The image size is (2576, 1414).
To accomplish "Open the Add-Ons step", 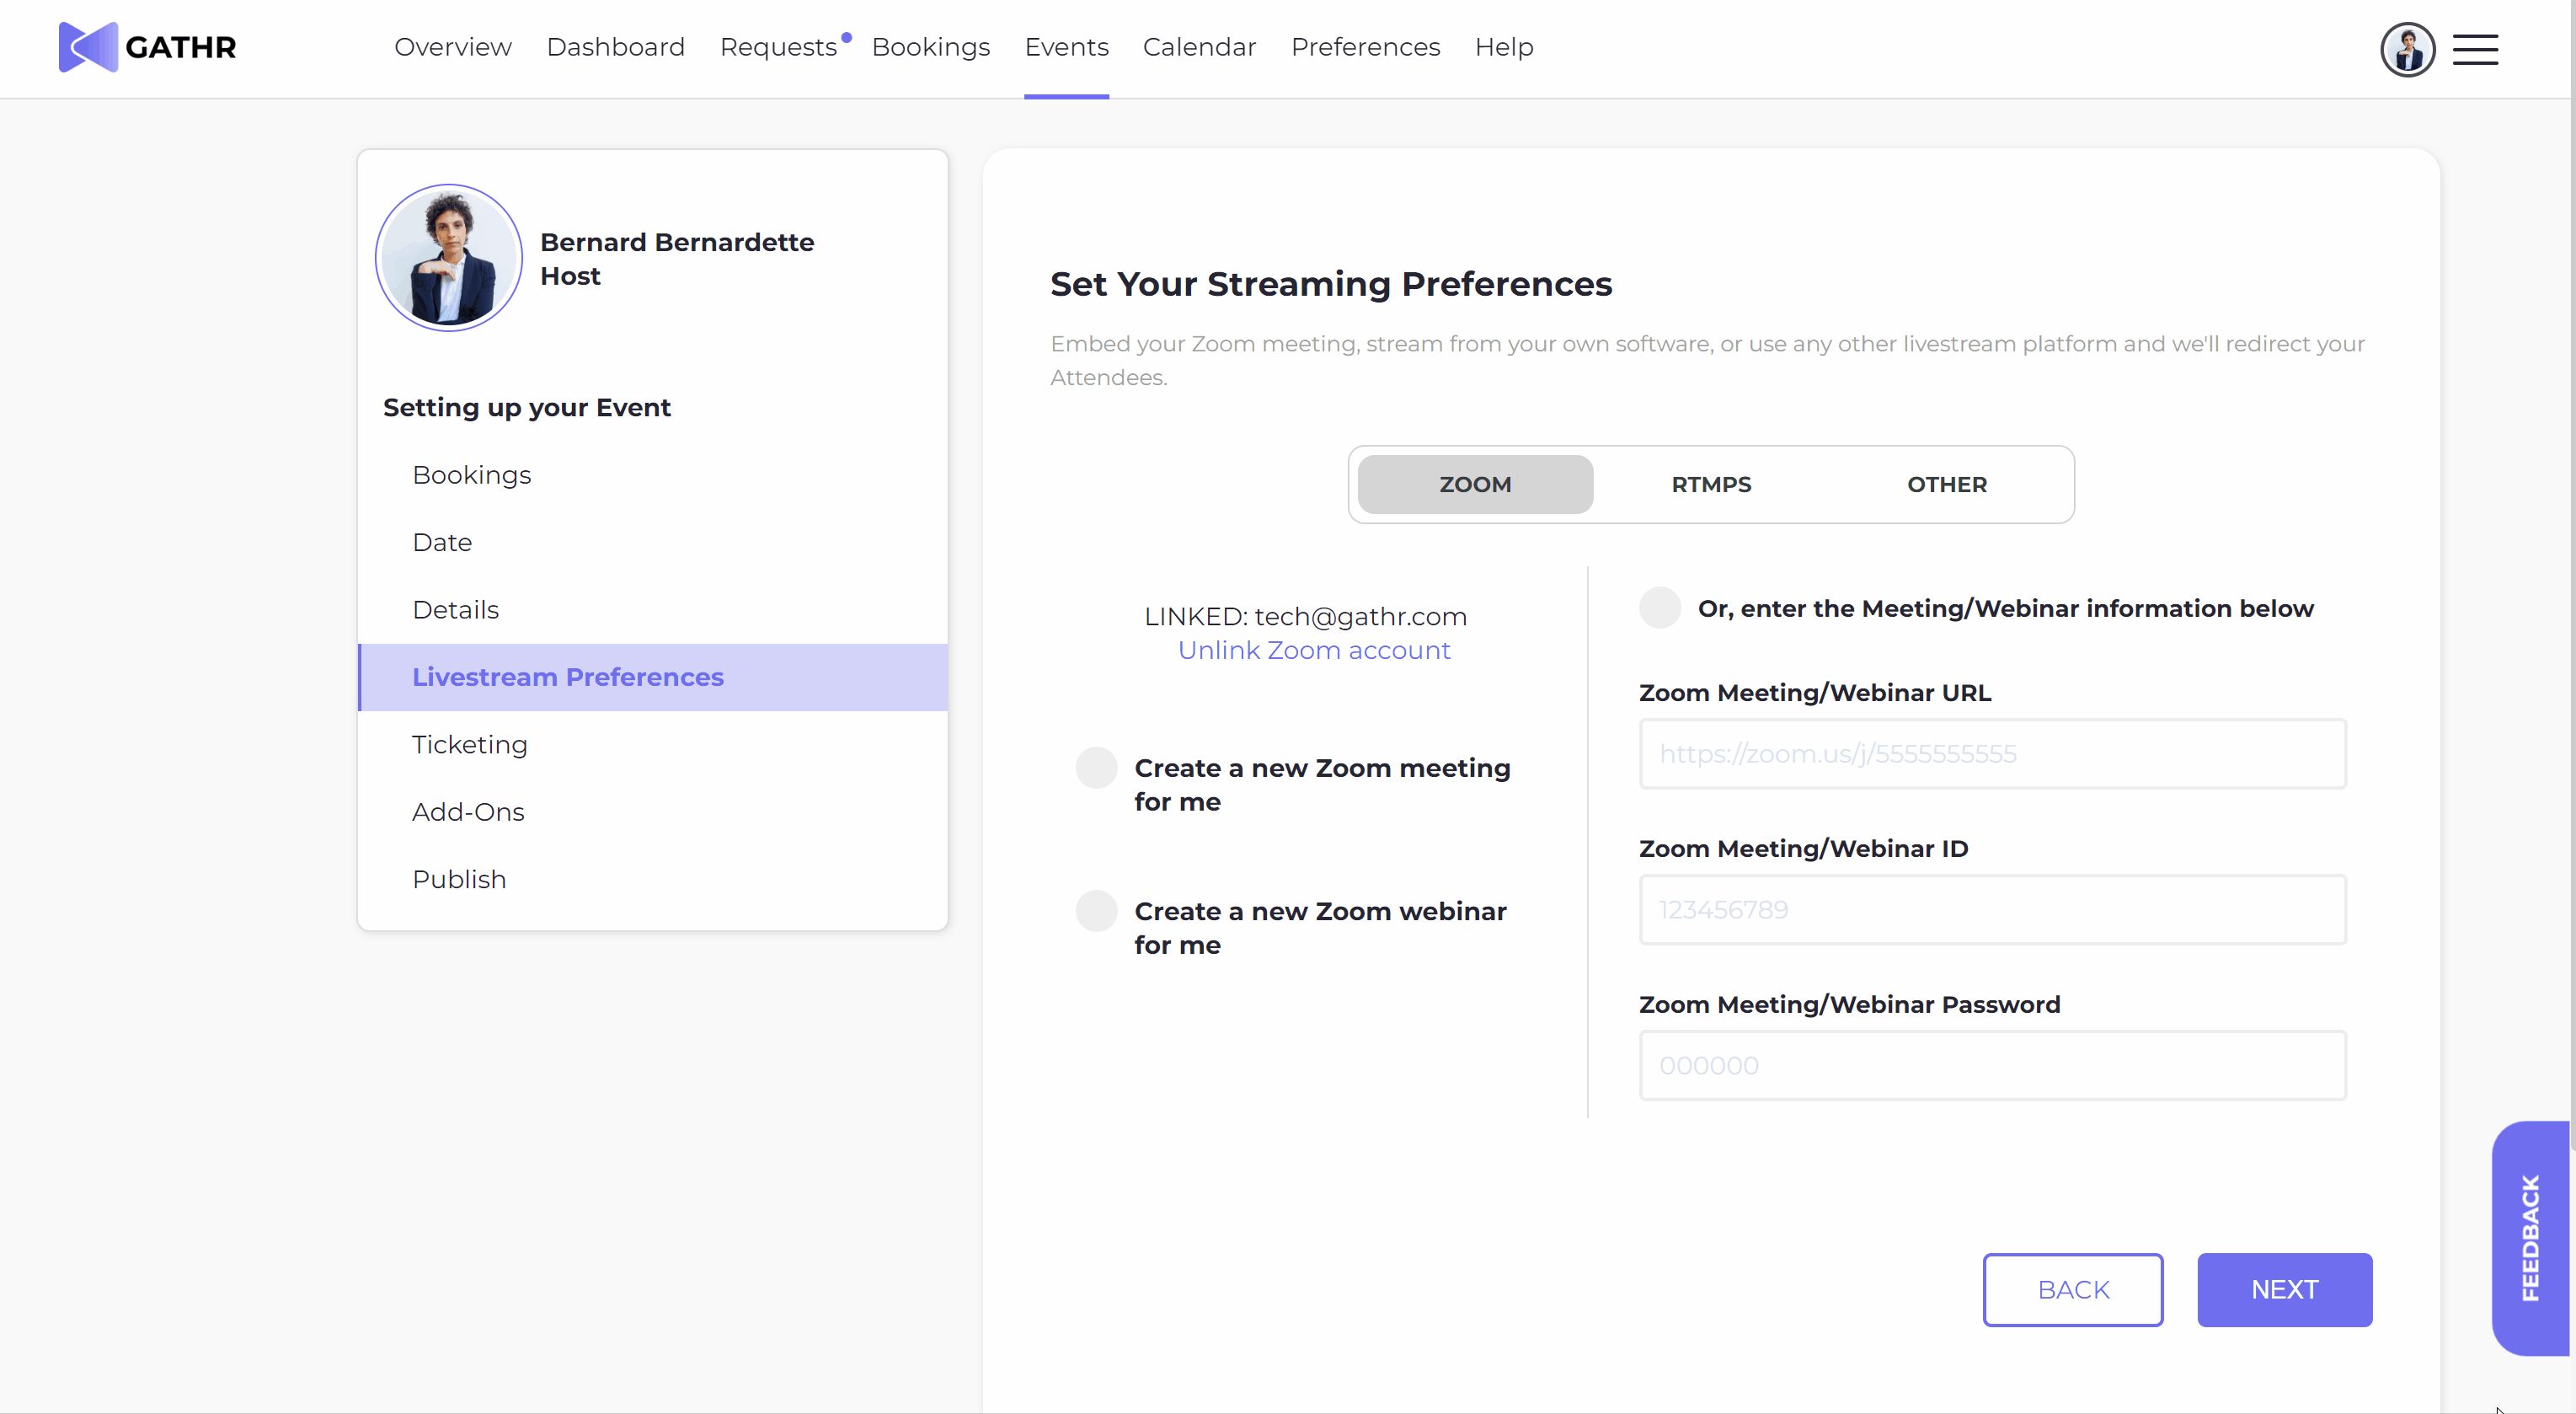I will click(653, 812).
